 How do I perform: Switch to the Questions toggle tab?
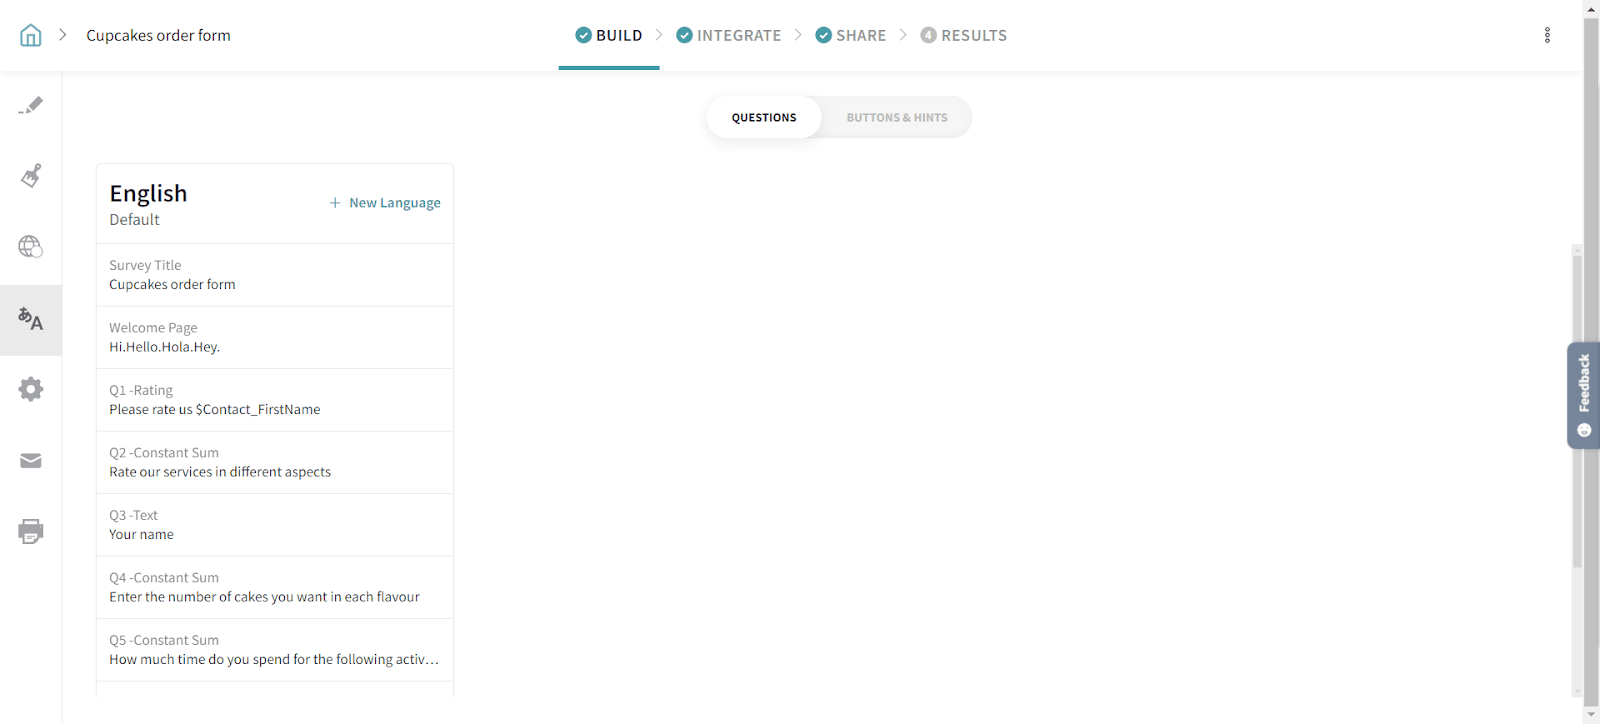(x=764, y=118)
